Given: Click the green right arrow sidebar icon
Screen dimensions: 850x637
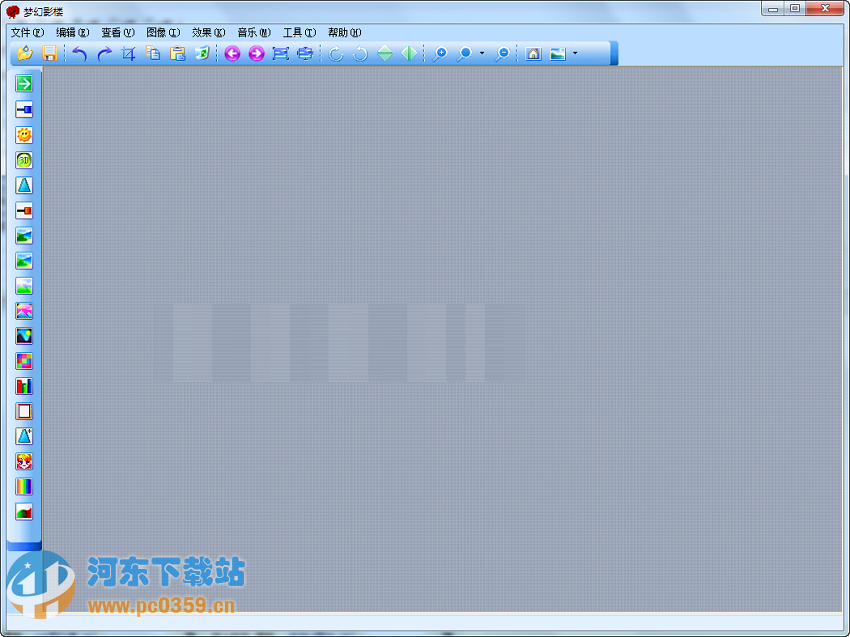Looking at the screenshot, I should (24, 83).
